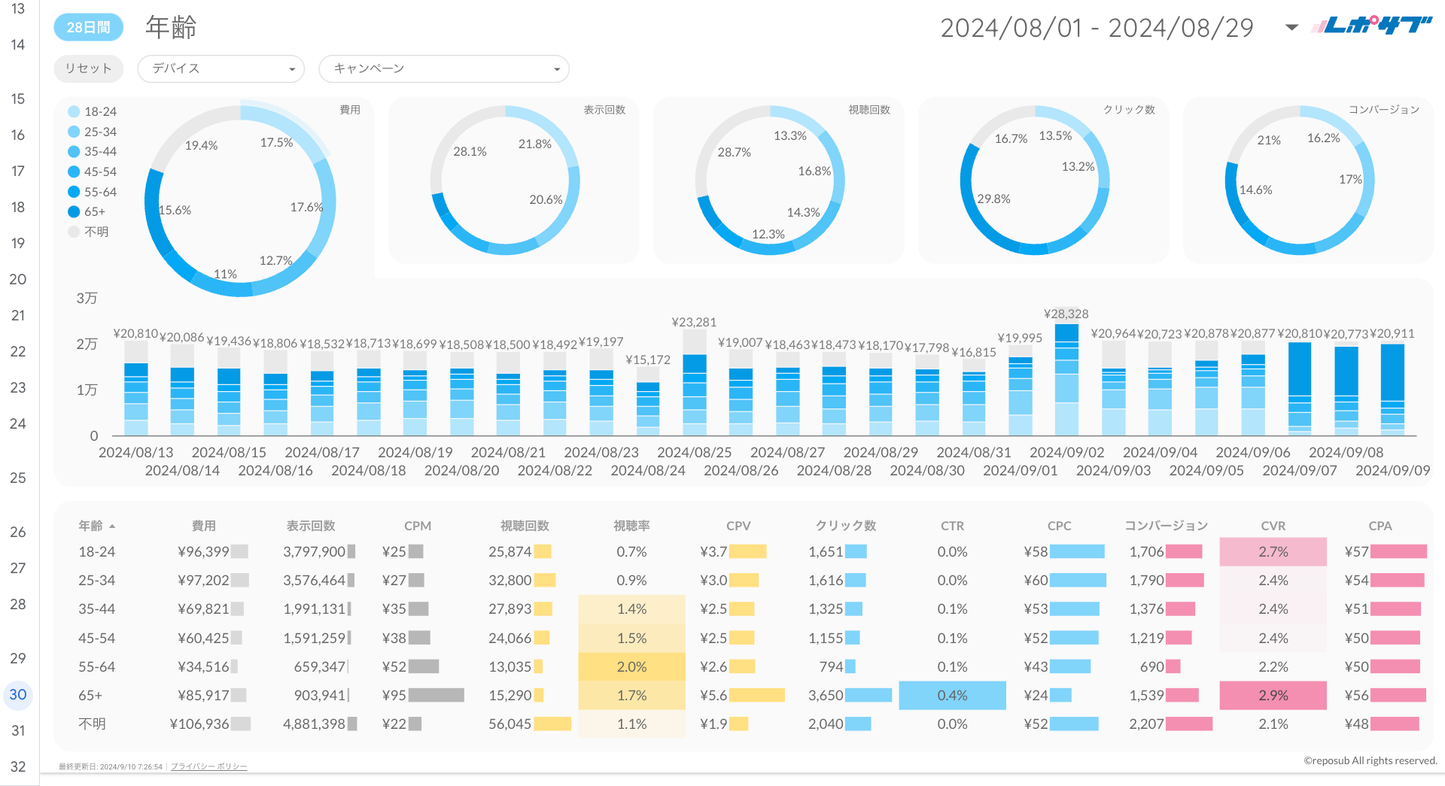Select row header 13
The height and width of the screenshot is (786, 1445).
pyautogui.click(x=18, y=9)
